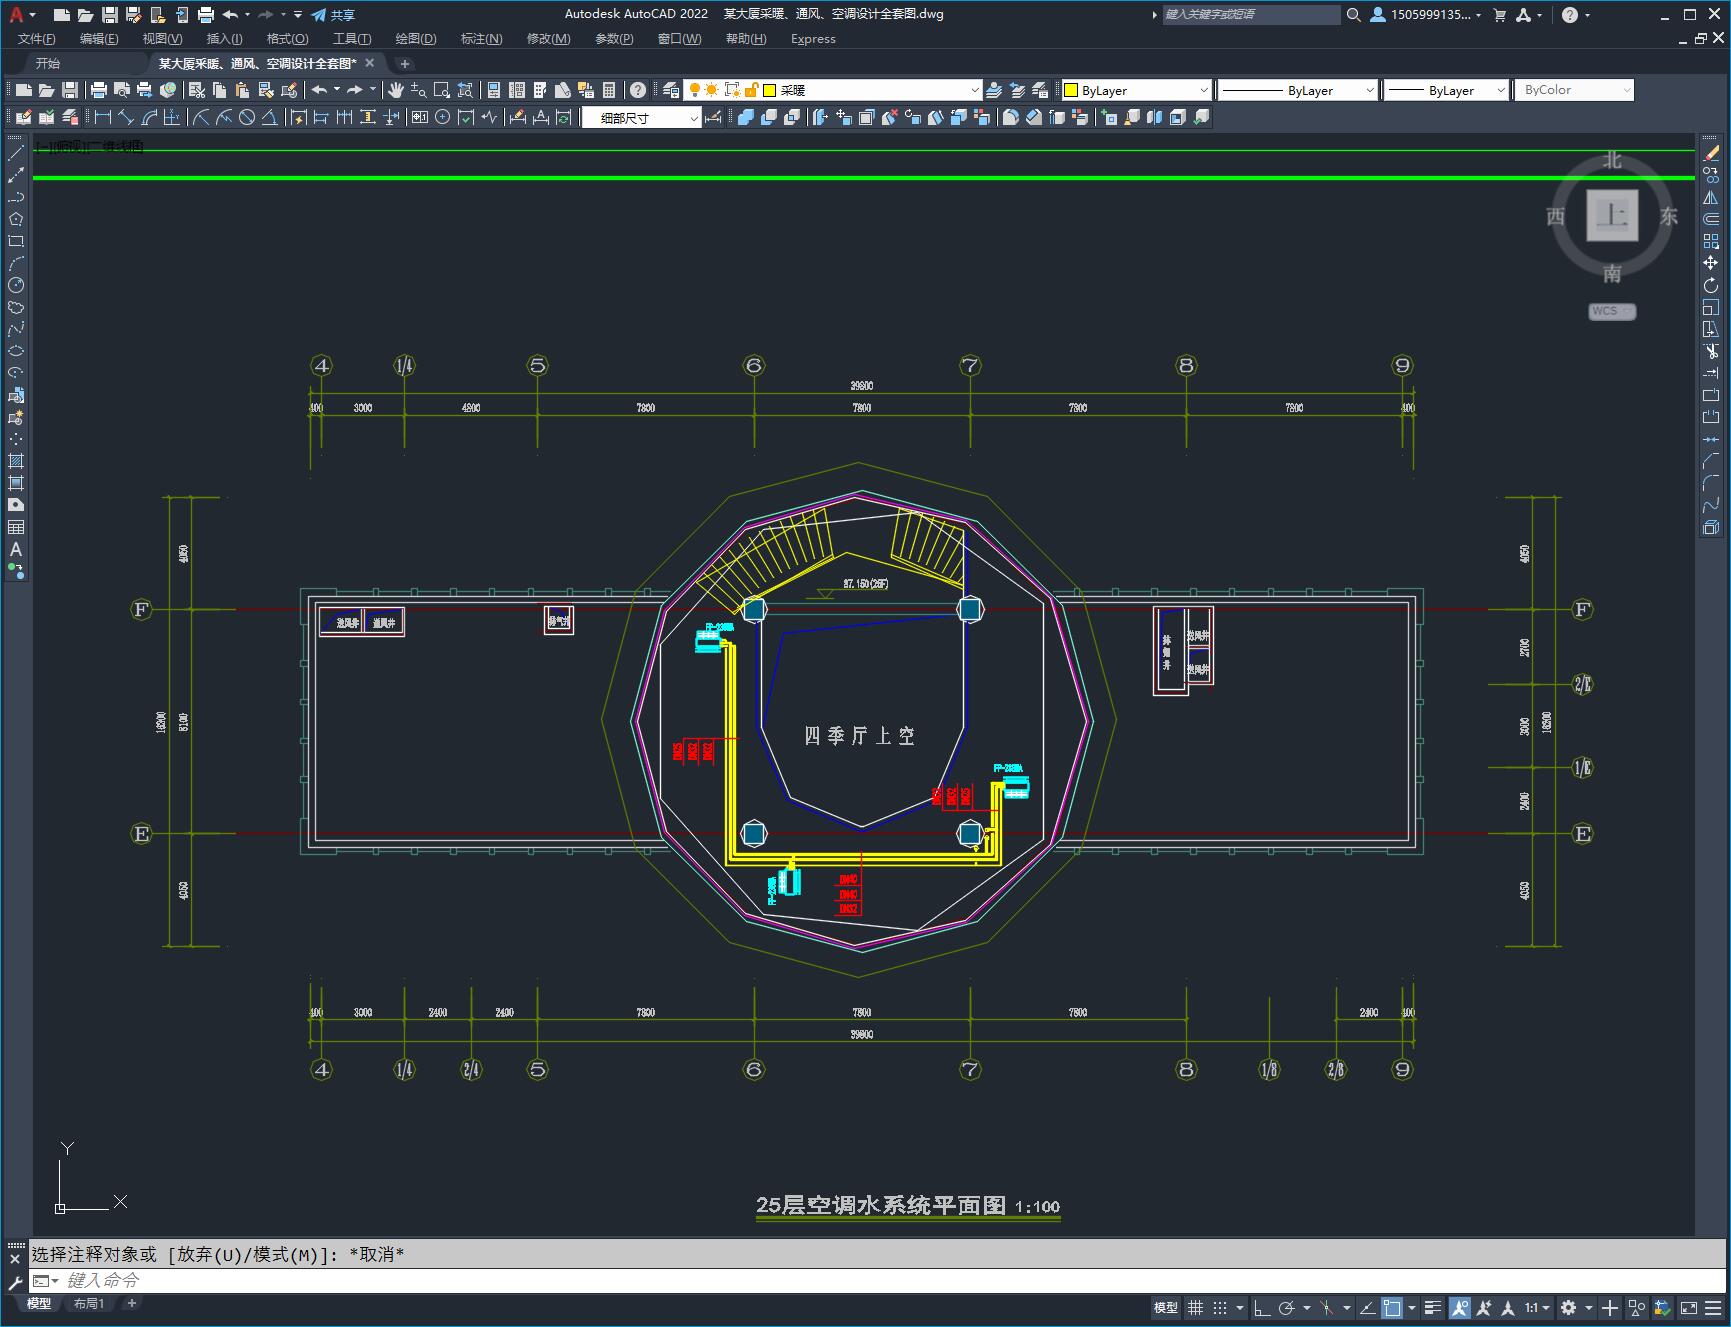Image resolution: width=1731 pixels, height=1327 pixels.
Task: Toggle Polar tracking in status bar
Action: pos(1287,1308)
